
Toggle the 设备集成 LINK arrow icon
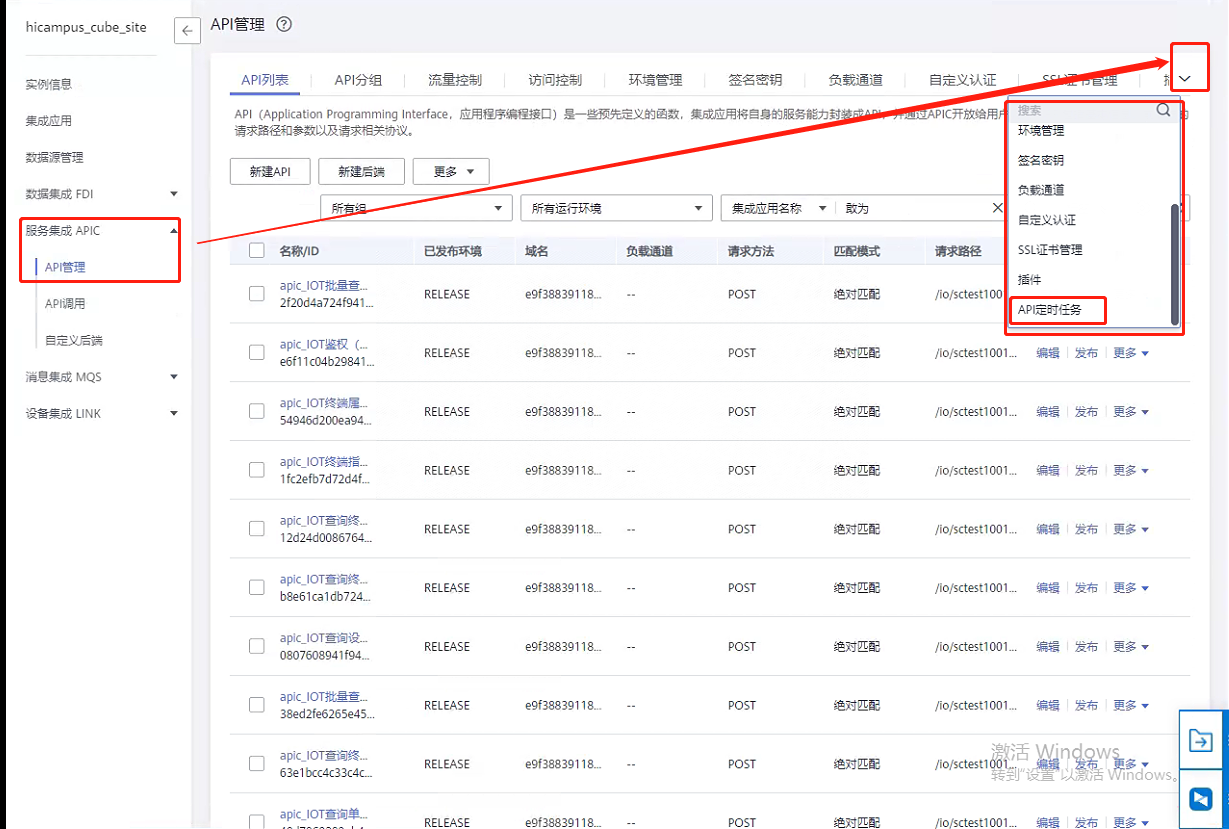(174, 413)
